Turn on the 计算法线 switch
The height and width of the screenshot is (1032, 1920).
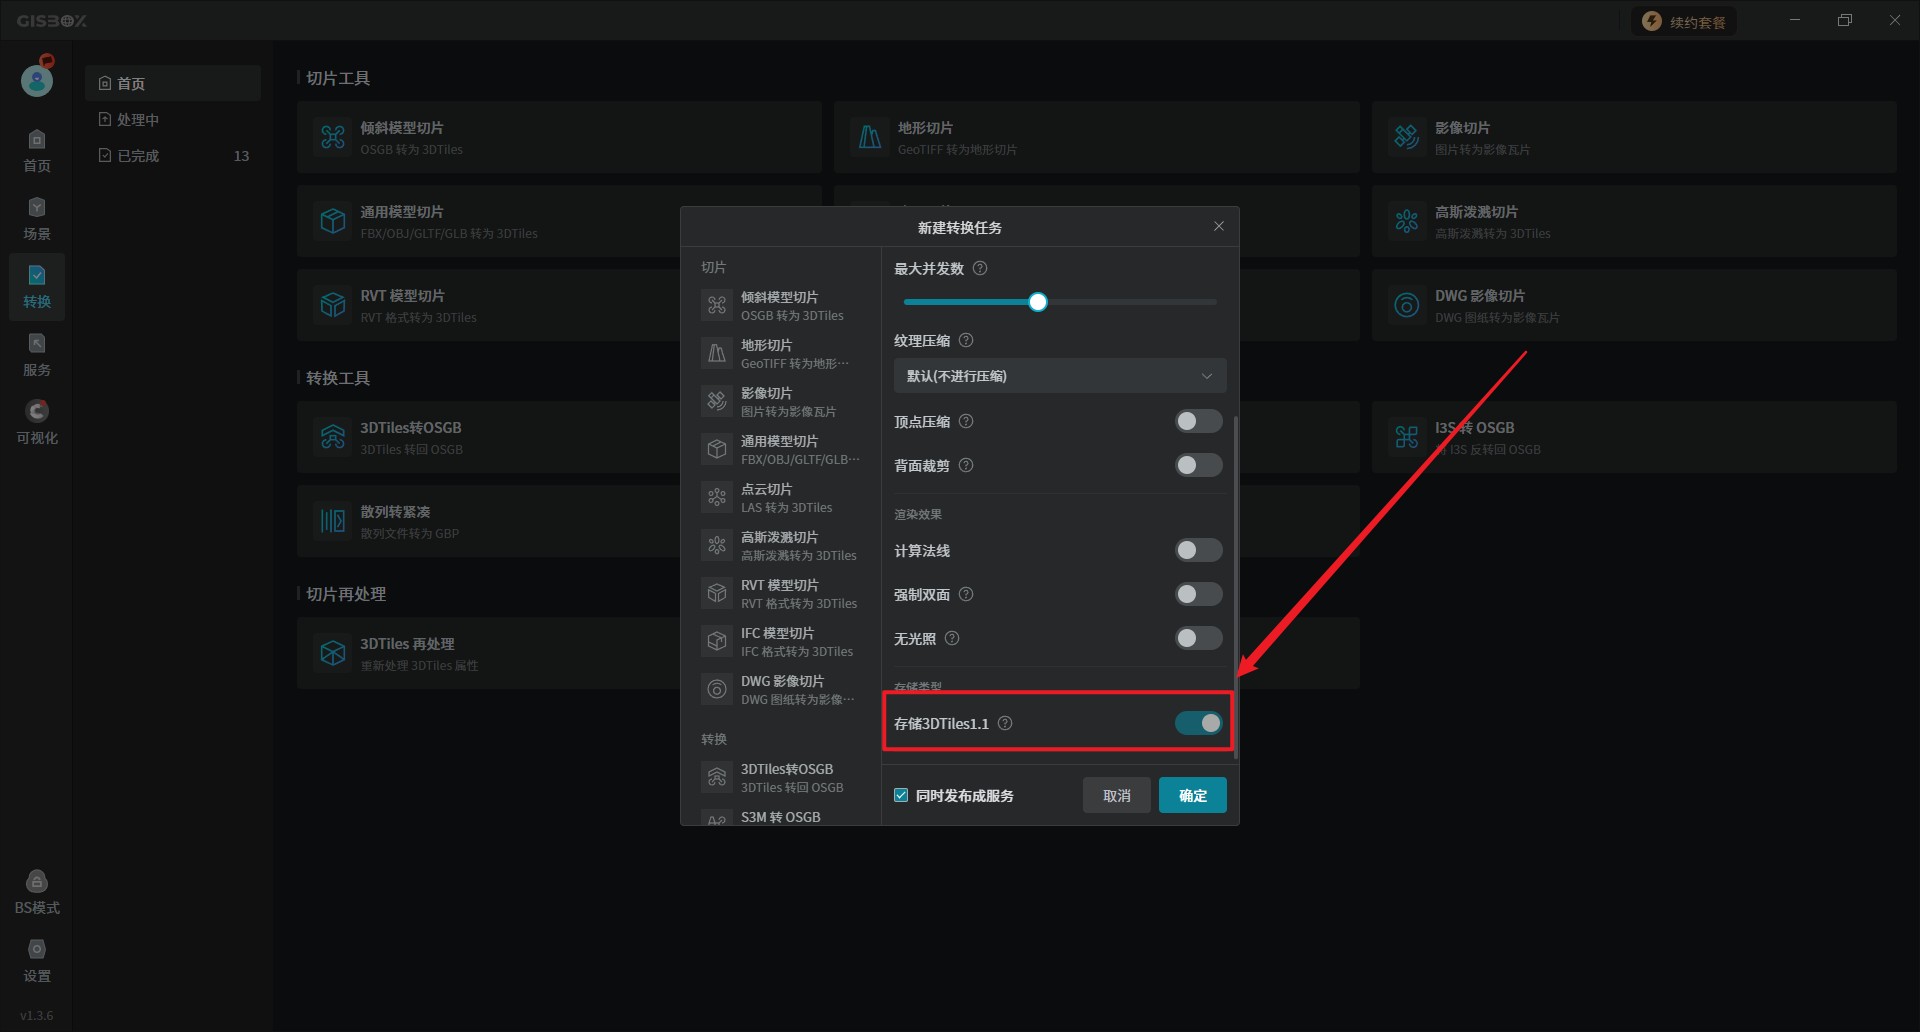pos(1198,550)
